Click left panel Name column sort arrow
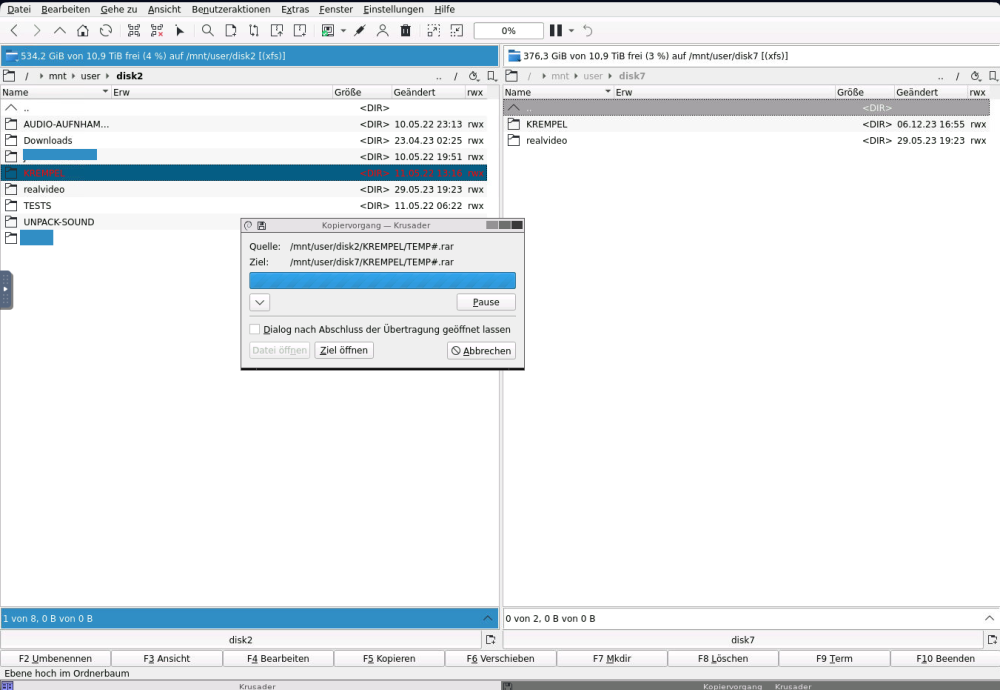The height and width of the screenshot is (690, 1000). (105, 92)
